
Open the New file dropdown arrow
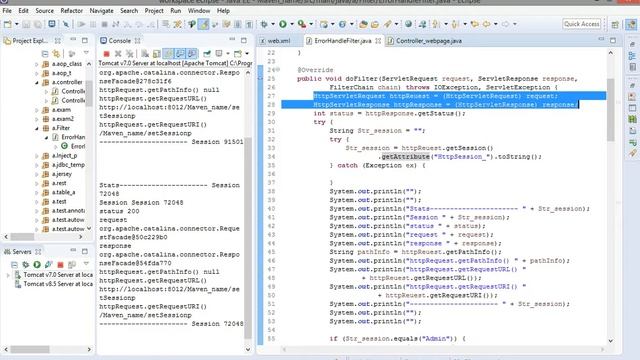(x=17, y=24)
